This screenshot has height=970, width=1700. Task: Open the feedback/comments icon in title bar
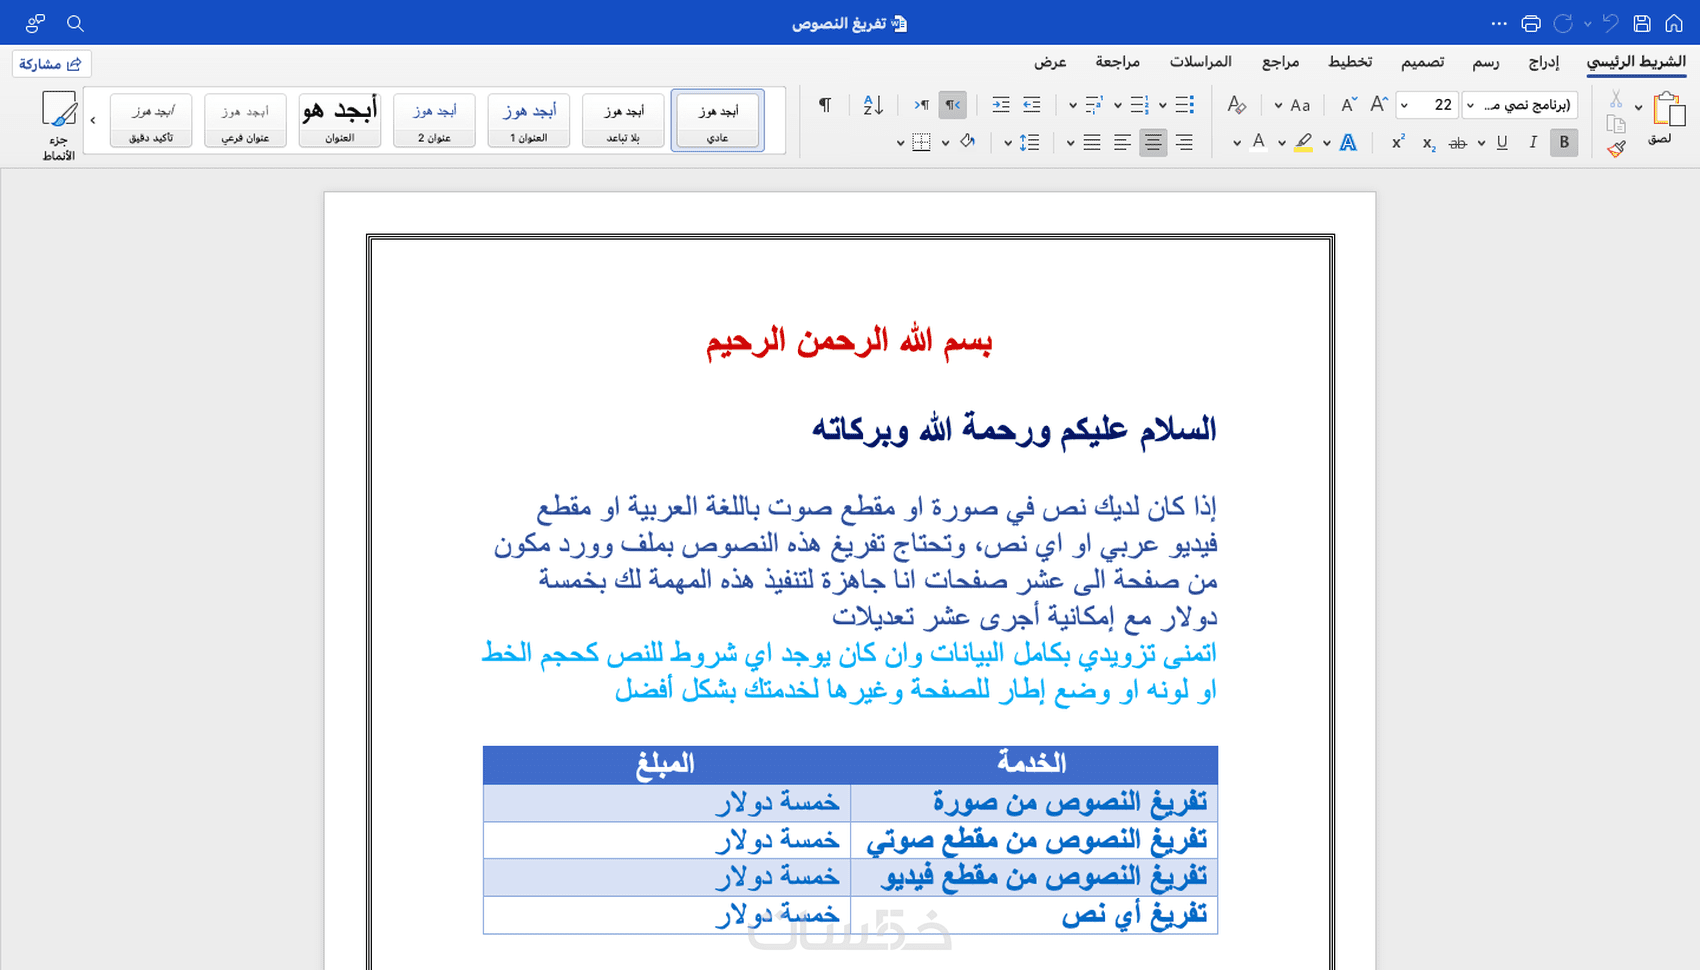(x=36, y=23)
